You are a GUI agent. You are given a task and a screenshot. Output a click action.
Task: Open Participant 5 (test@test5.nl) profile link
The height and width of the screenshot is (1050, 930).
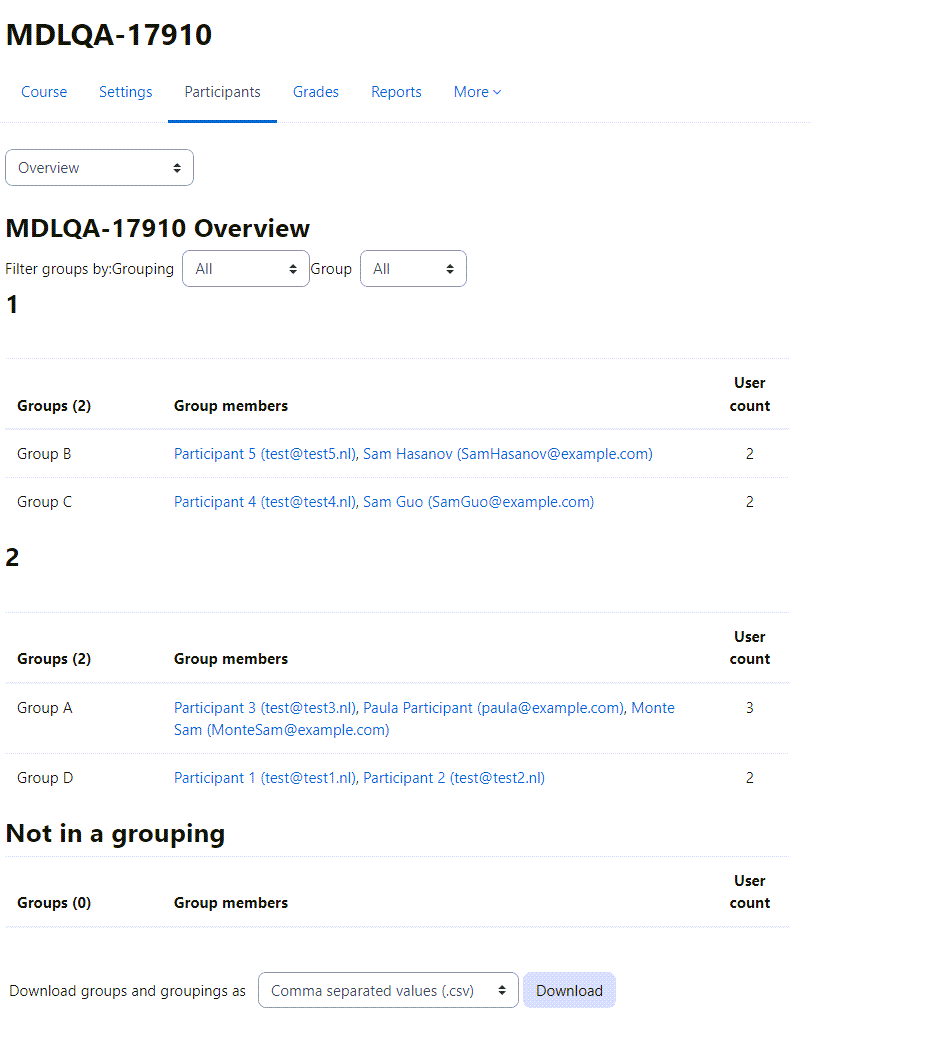(266, 454)
